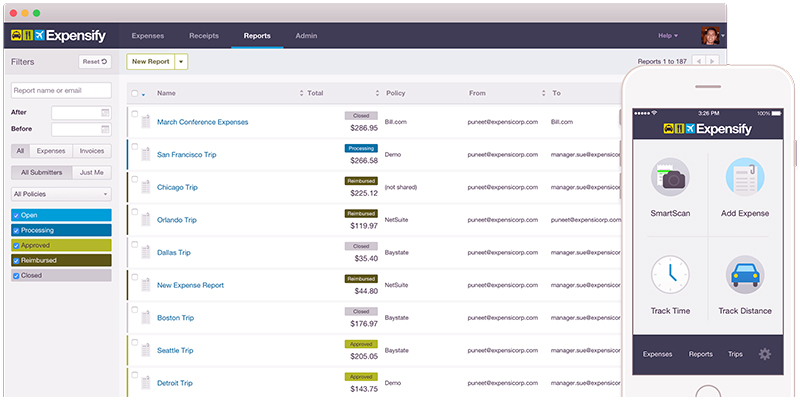Open the user avatar profile picture

coord(710,36)
